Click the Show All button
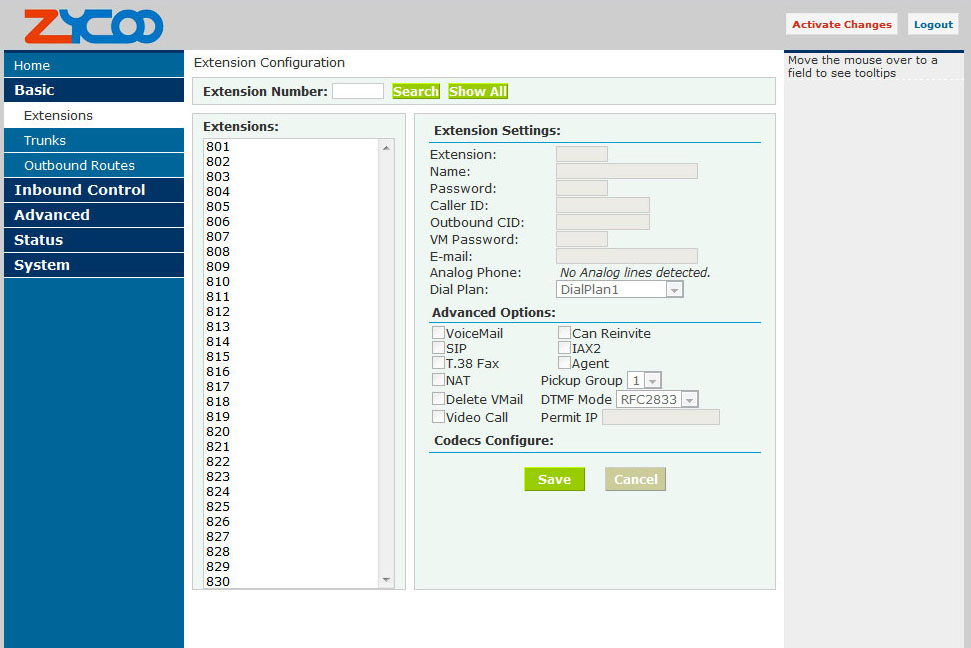 point(477,91)
